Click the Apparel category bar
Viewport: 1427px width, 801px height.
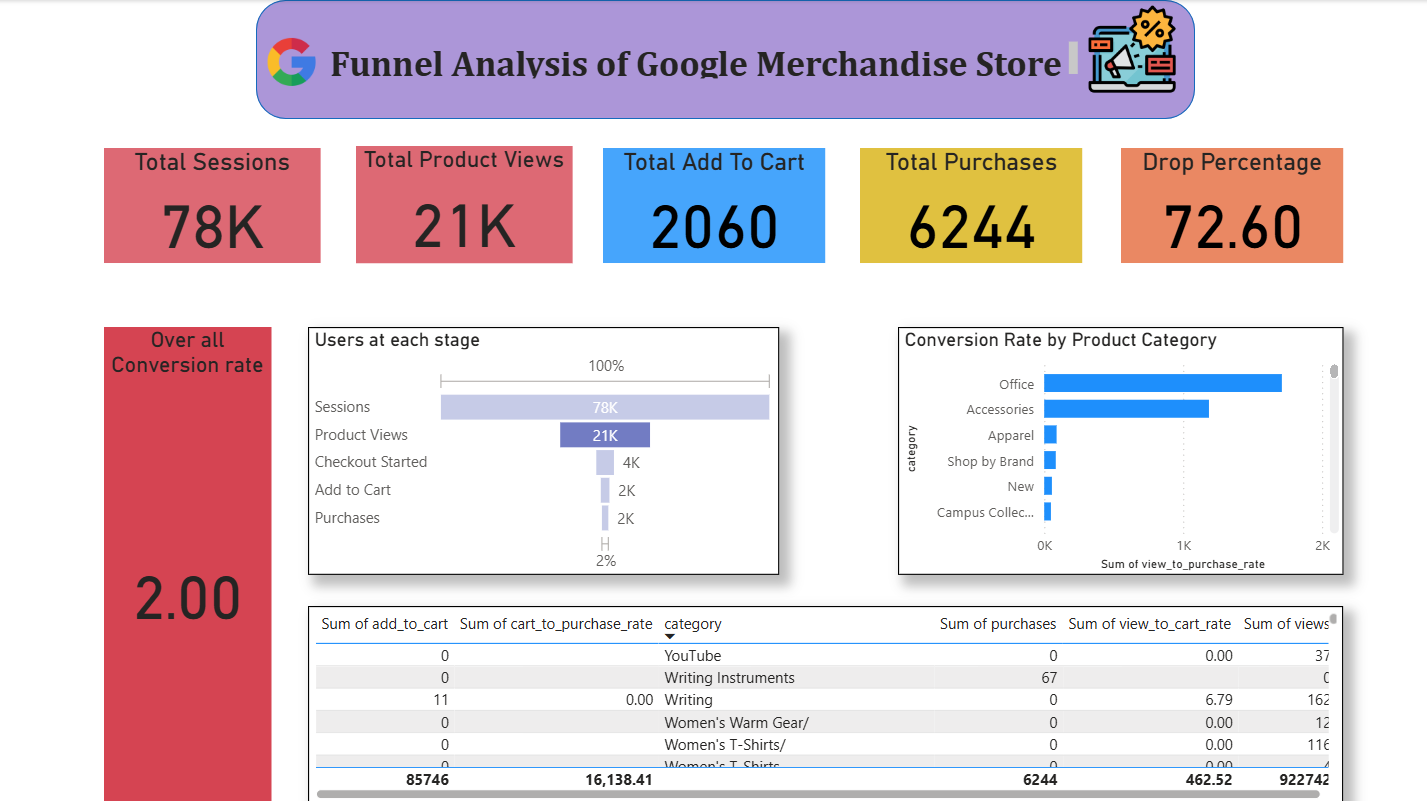pyautogui.click(x=1050, y=435)
